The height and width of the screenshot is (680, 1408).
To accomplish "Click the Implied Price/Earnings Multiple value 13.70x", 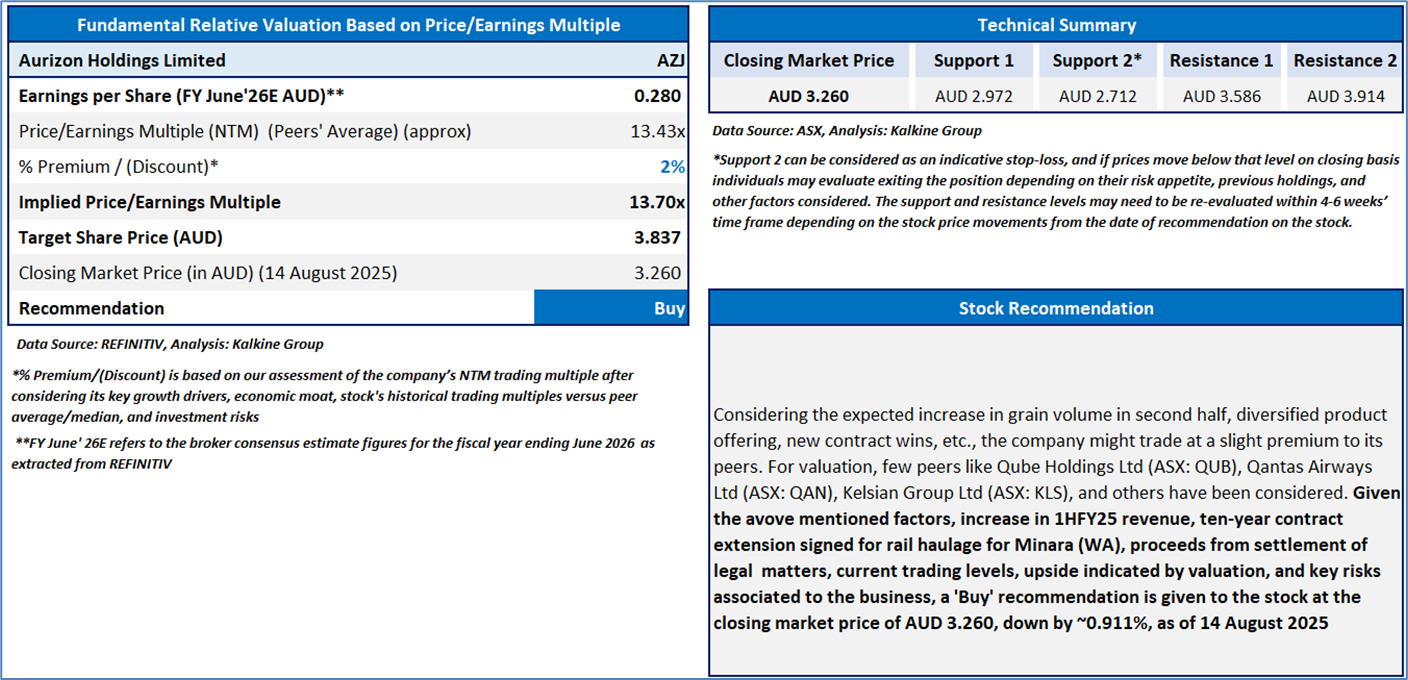I will (656, 202).
